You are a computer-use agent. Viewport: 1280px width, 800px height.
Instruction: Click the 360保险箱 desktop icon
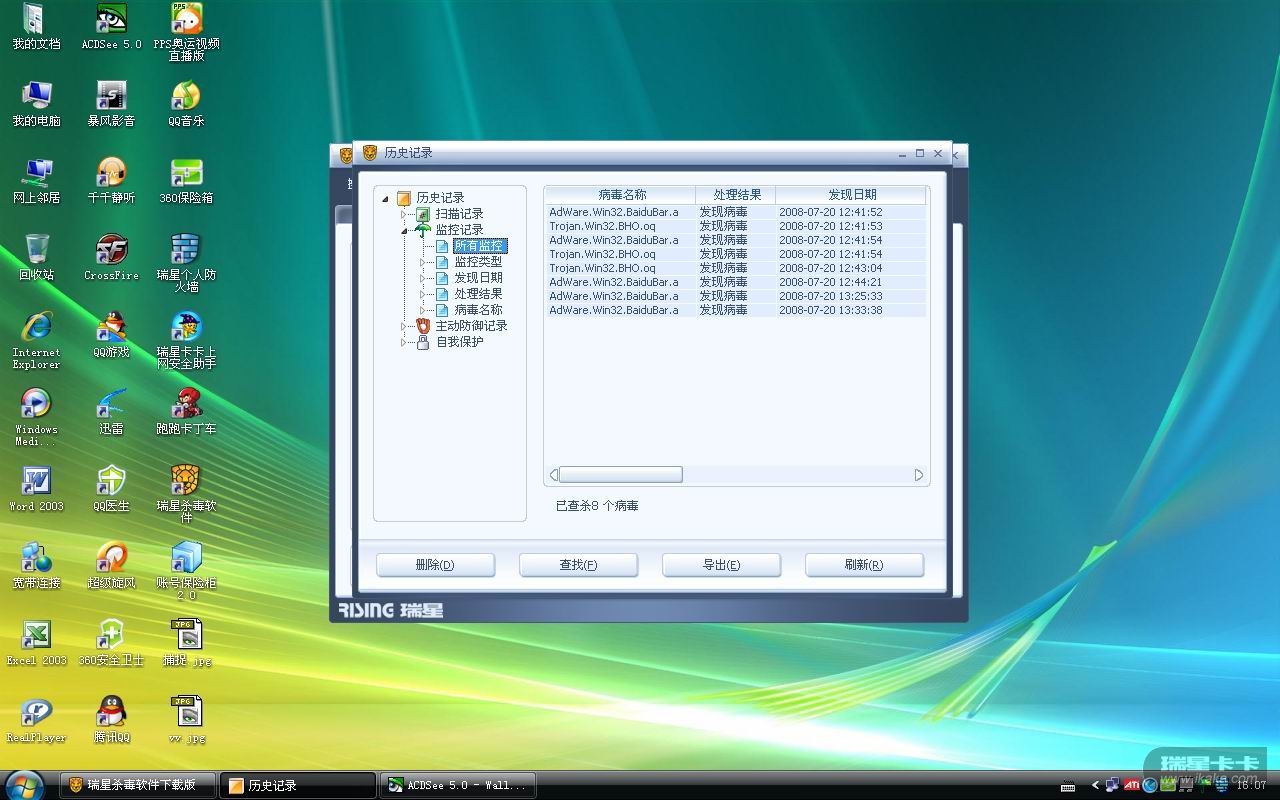pos(186,181)
